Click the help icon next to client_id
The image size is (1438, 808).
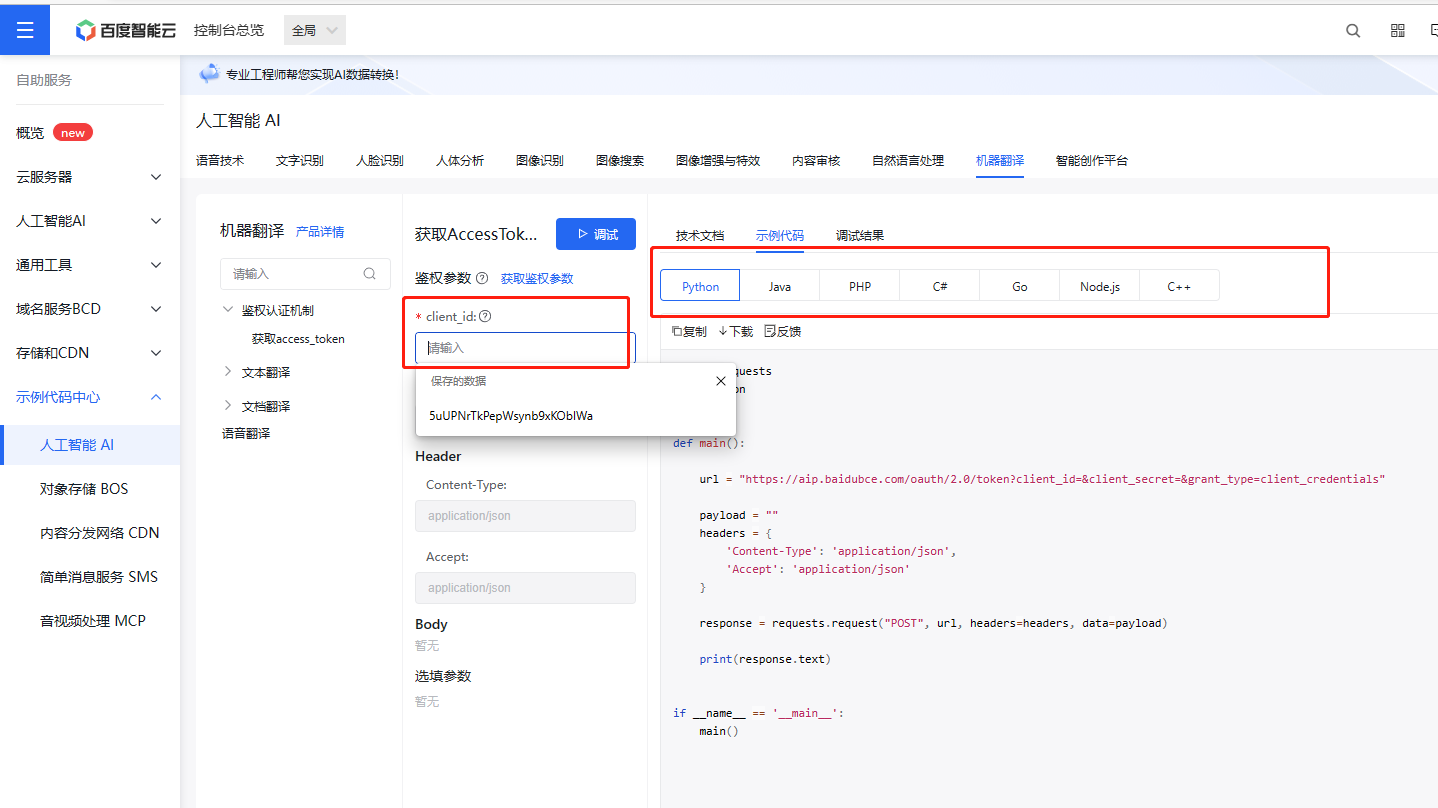coord(485,317)
